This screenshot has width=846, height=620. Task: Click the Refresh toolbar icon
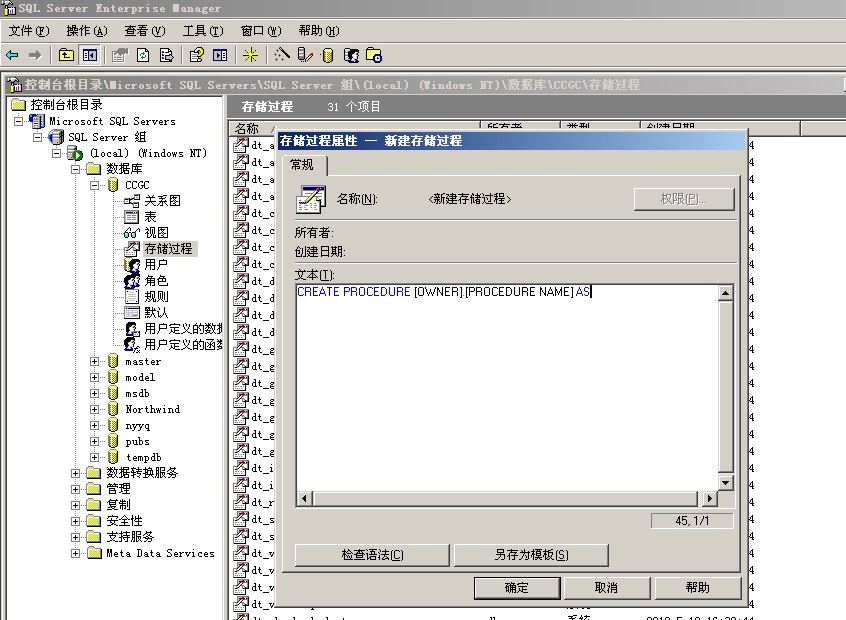[143, 55]
